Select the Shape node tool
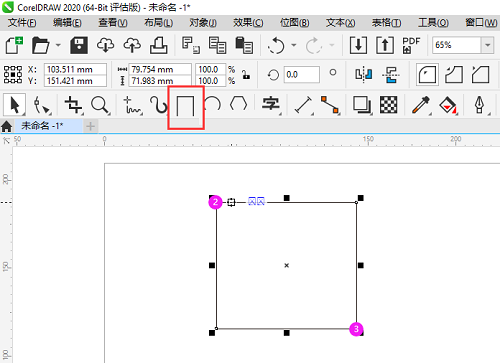This screenshot has height=363, width=500. [x=42, y=105]
